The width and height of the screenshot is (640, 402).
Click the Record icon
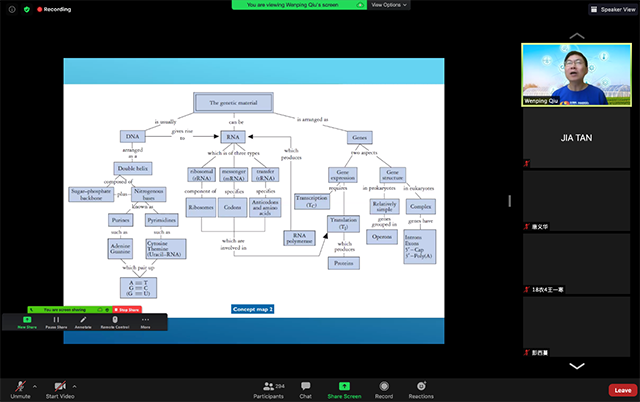(383, 388)
